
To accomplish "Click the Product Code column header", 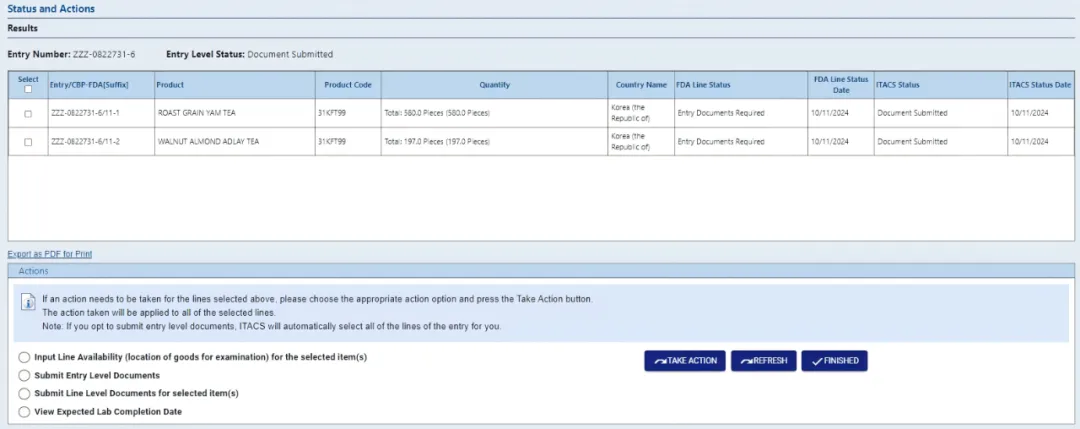I will click(x=348, y=85).
